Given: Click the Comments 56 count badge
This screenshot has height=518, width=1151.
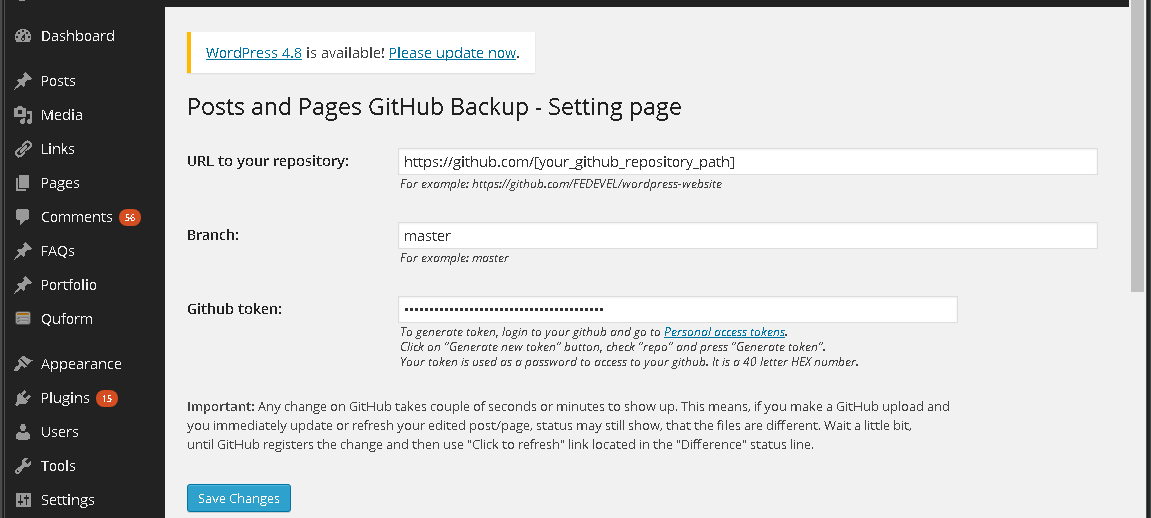Looking at the screenshot, I should [x=130, y=217].
